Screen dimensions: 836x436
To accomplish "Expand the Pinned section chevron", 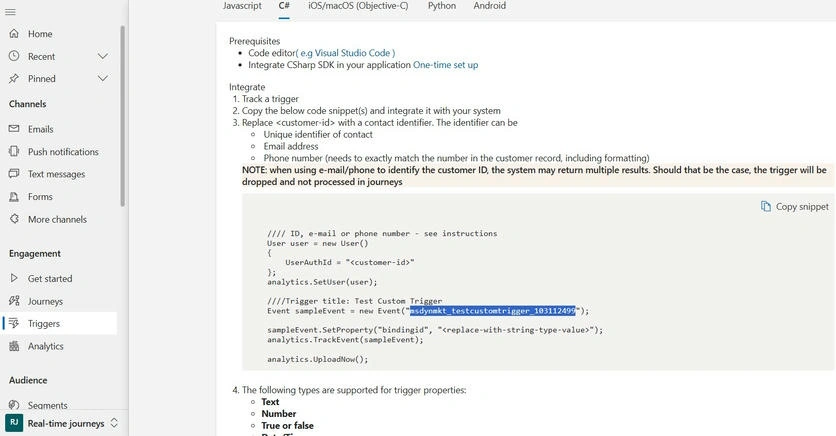I will point(103,78).
